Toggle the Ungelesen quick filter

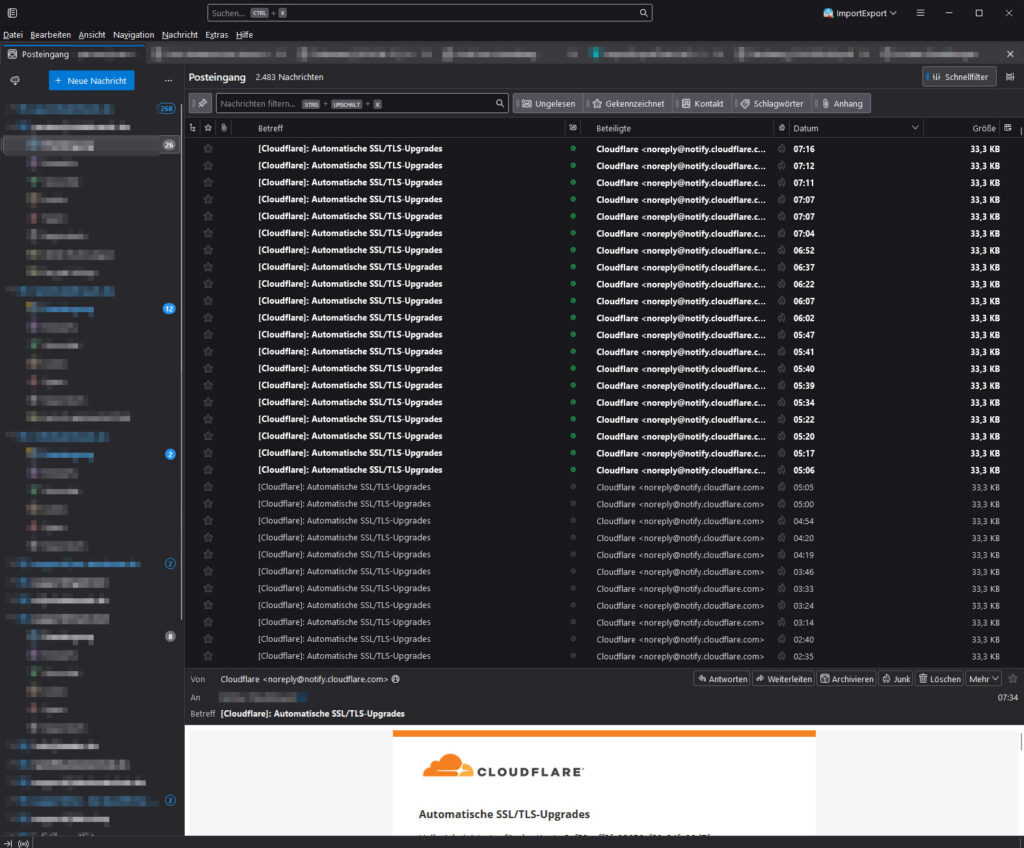pyautogui.click(x=548, y=103)
